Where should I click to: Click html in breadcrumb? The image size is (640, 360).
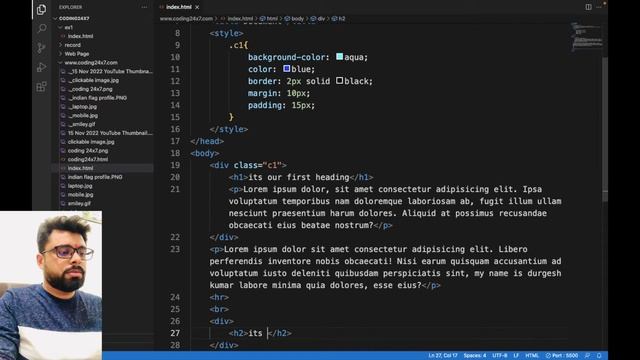coord(272,19)
